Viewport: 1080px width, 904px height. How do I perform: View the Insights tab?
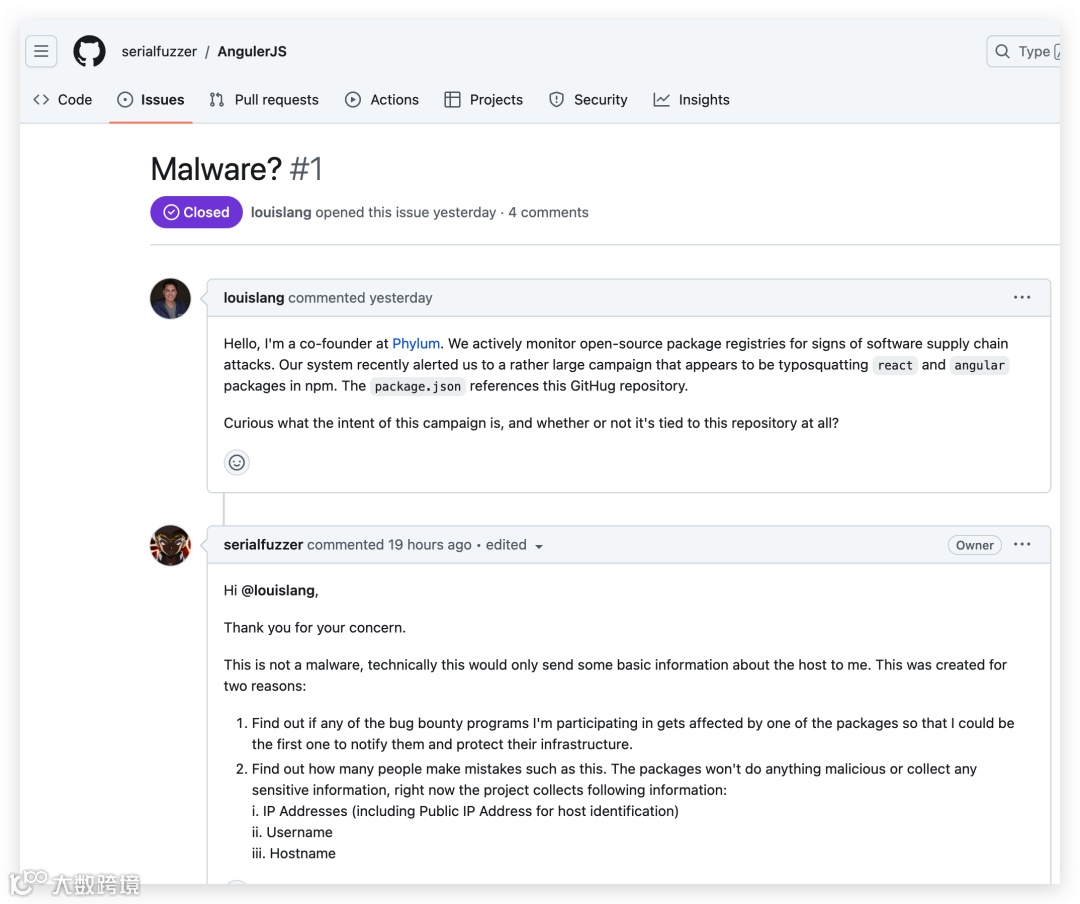[692, 100]
